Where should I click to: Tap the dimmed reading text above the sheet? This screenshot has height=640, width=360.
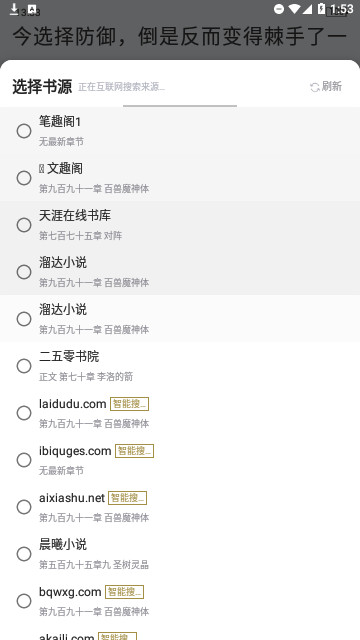point(180,36)
